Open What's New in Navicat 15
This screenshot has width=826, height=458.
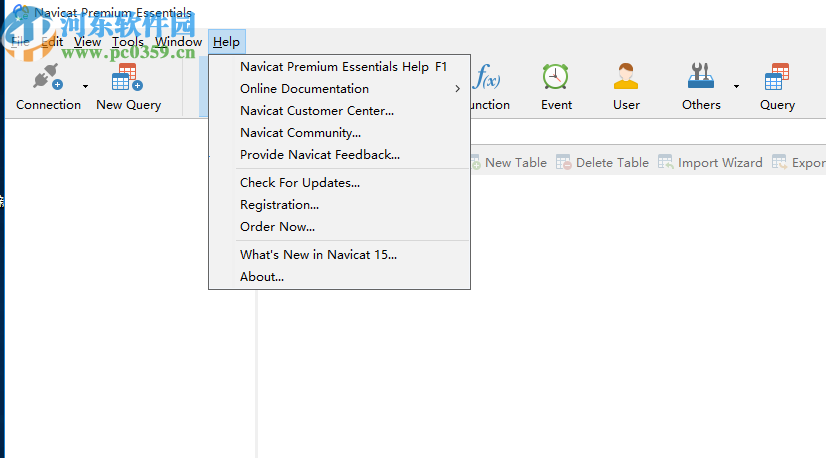coord(339,255)
